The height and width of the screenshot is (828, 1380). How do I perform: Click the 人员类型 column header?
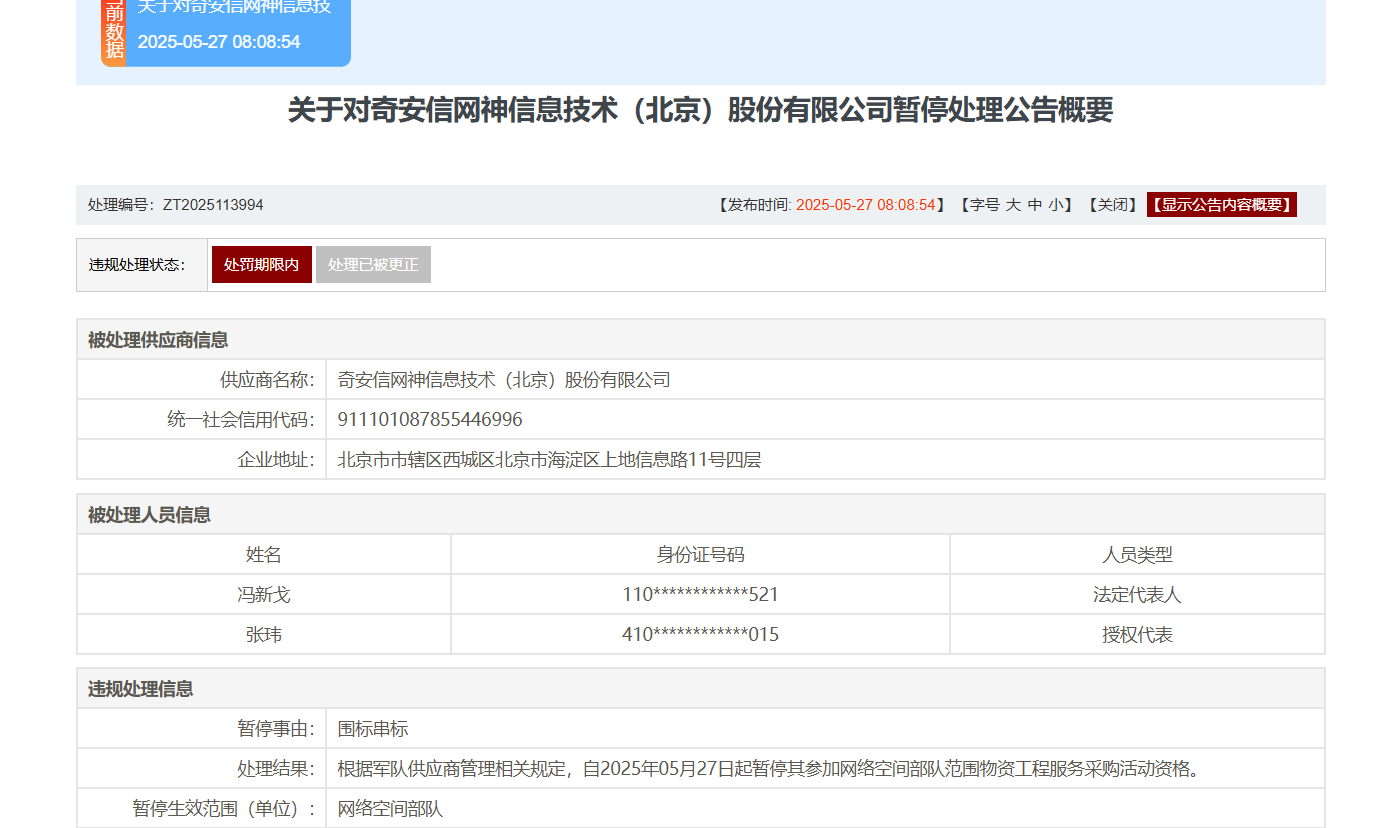pos(1137,554)
